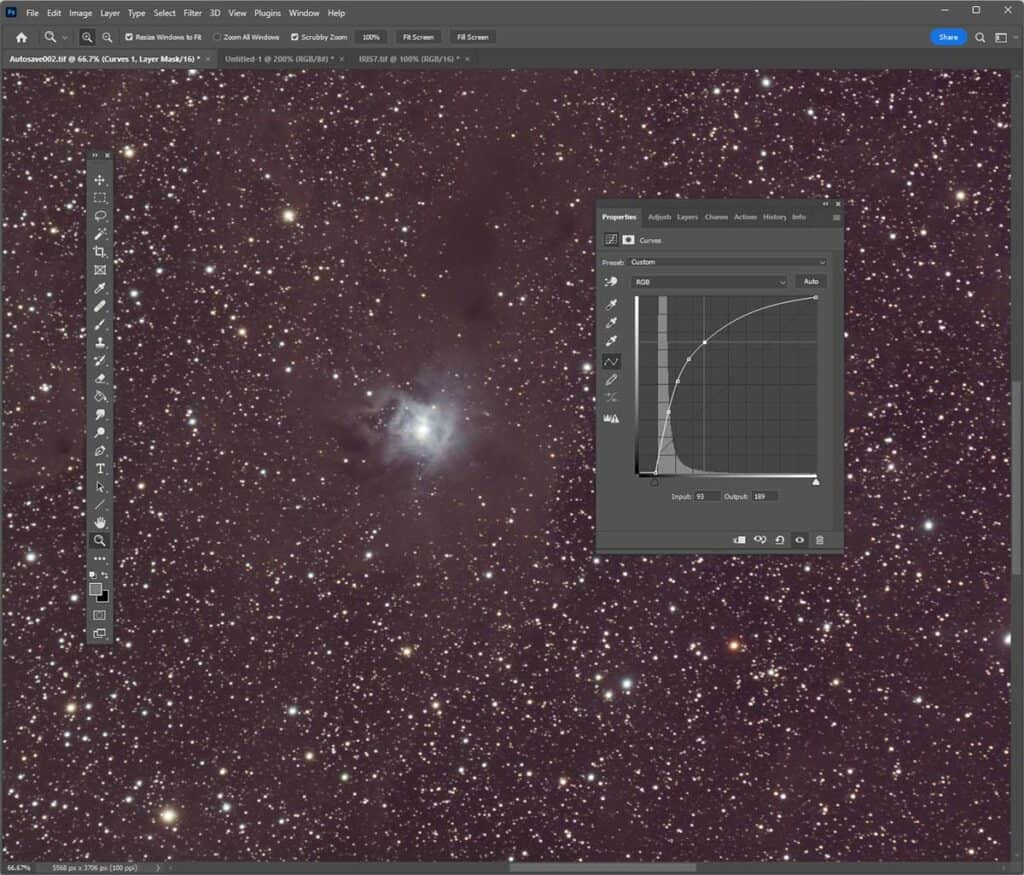
Task: Open the Preset dropdown showing Custom
Action: point(727,262)
